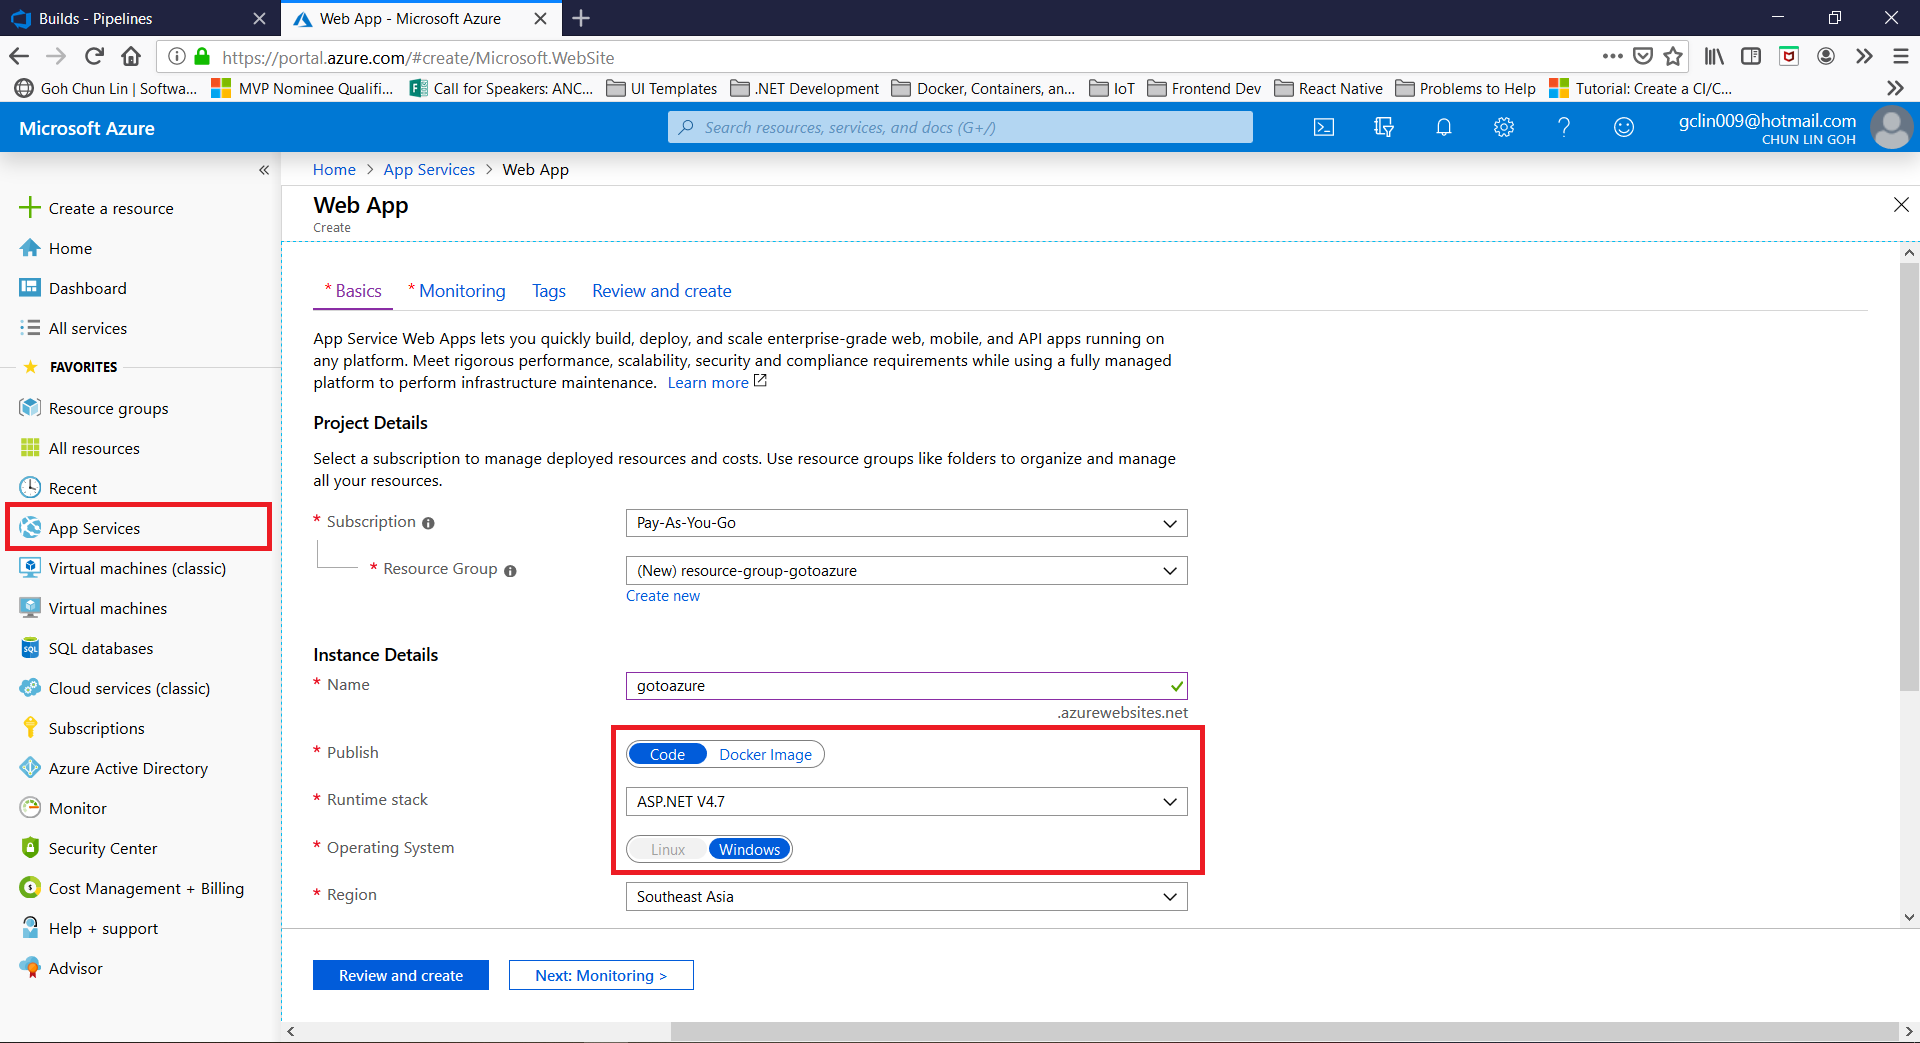The image size is (1920, 1043).
Task: Click the Security Center shield icon
Action: pos(30,848)
